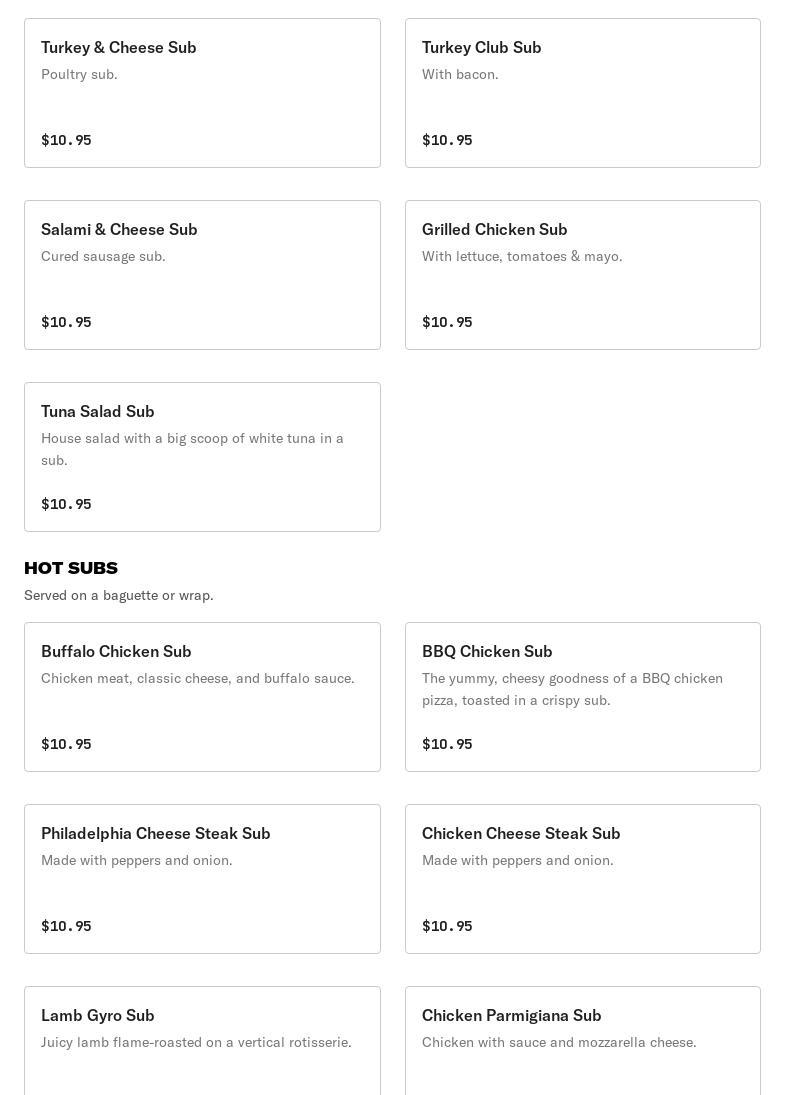Pick the Philadelphia Cheese Steak Sub

202,879
